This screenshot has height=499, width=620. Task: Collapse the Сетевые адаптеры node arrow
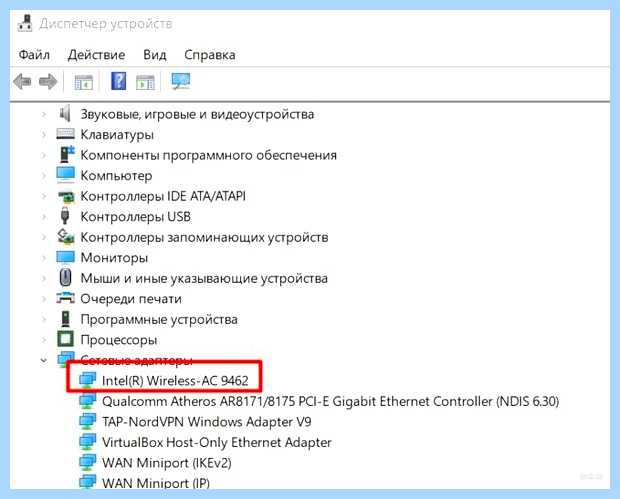pos(44,360)
